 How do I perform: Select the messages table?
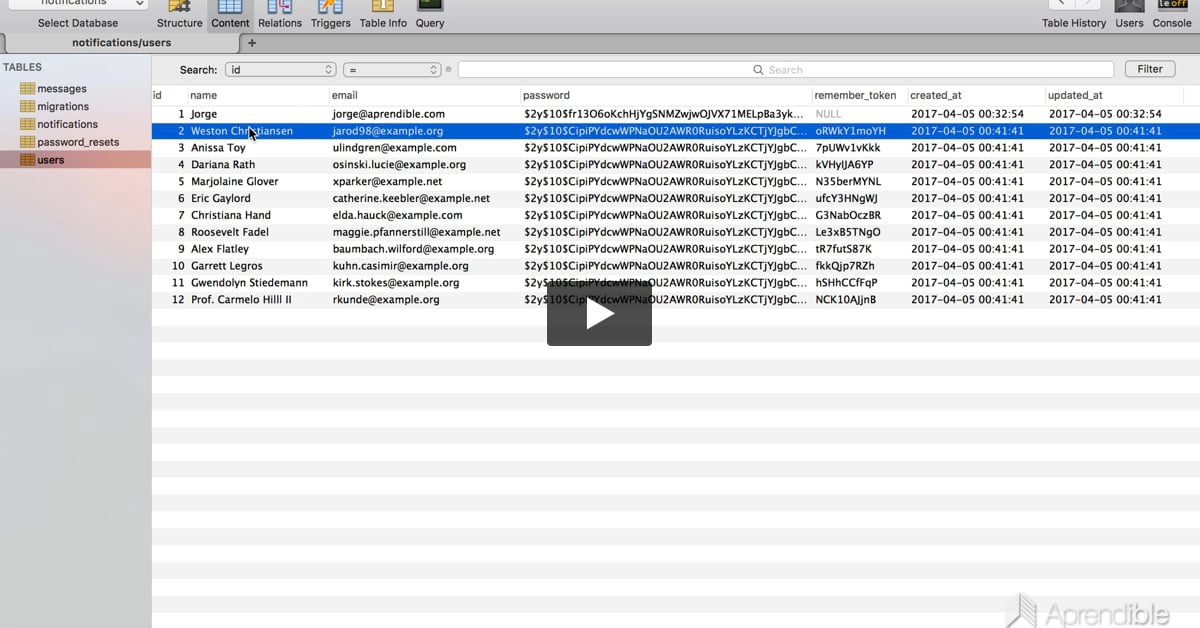point(62,89)
